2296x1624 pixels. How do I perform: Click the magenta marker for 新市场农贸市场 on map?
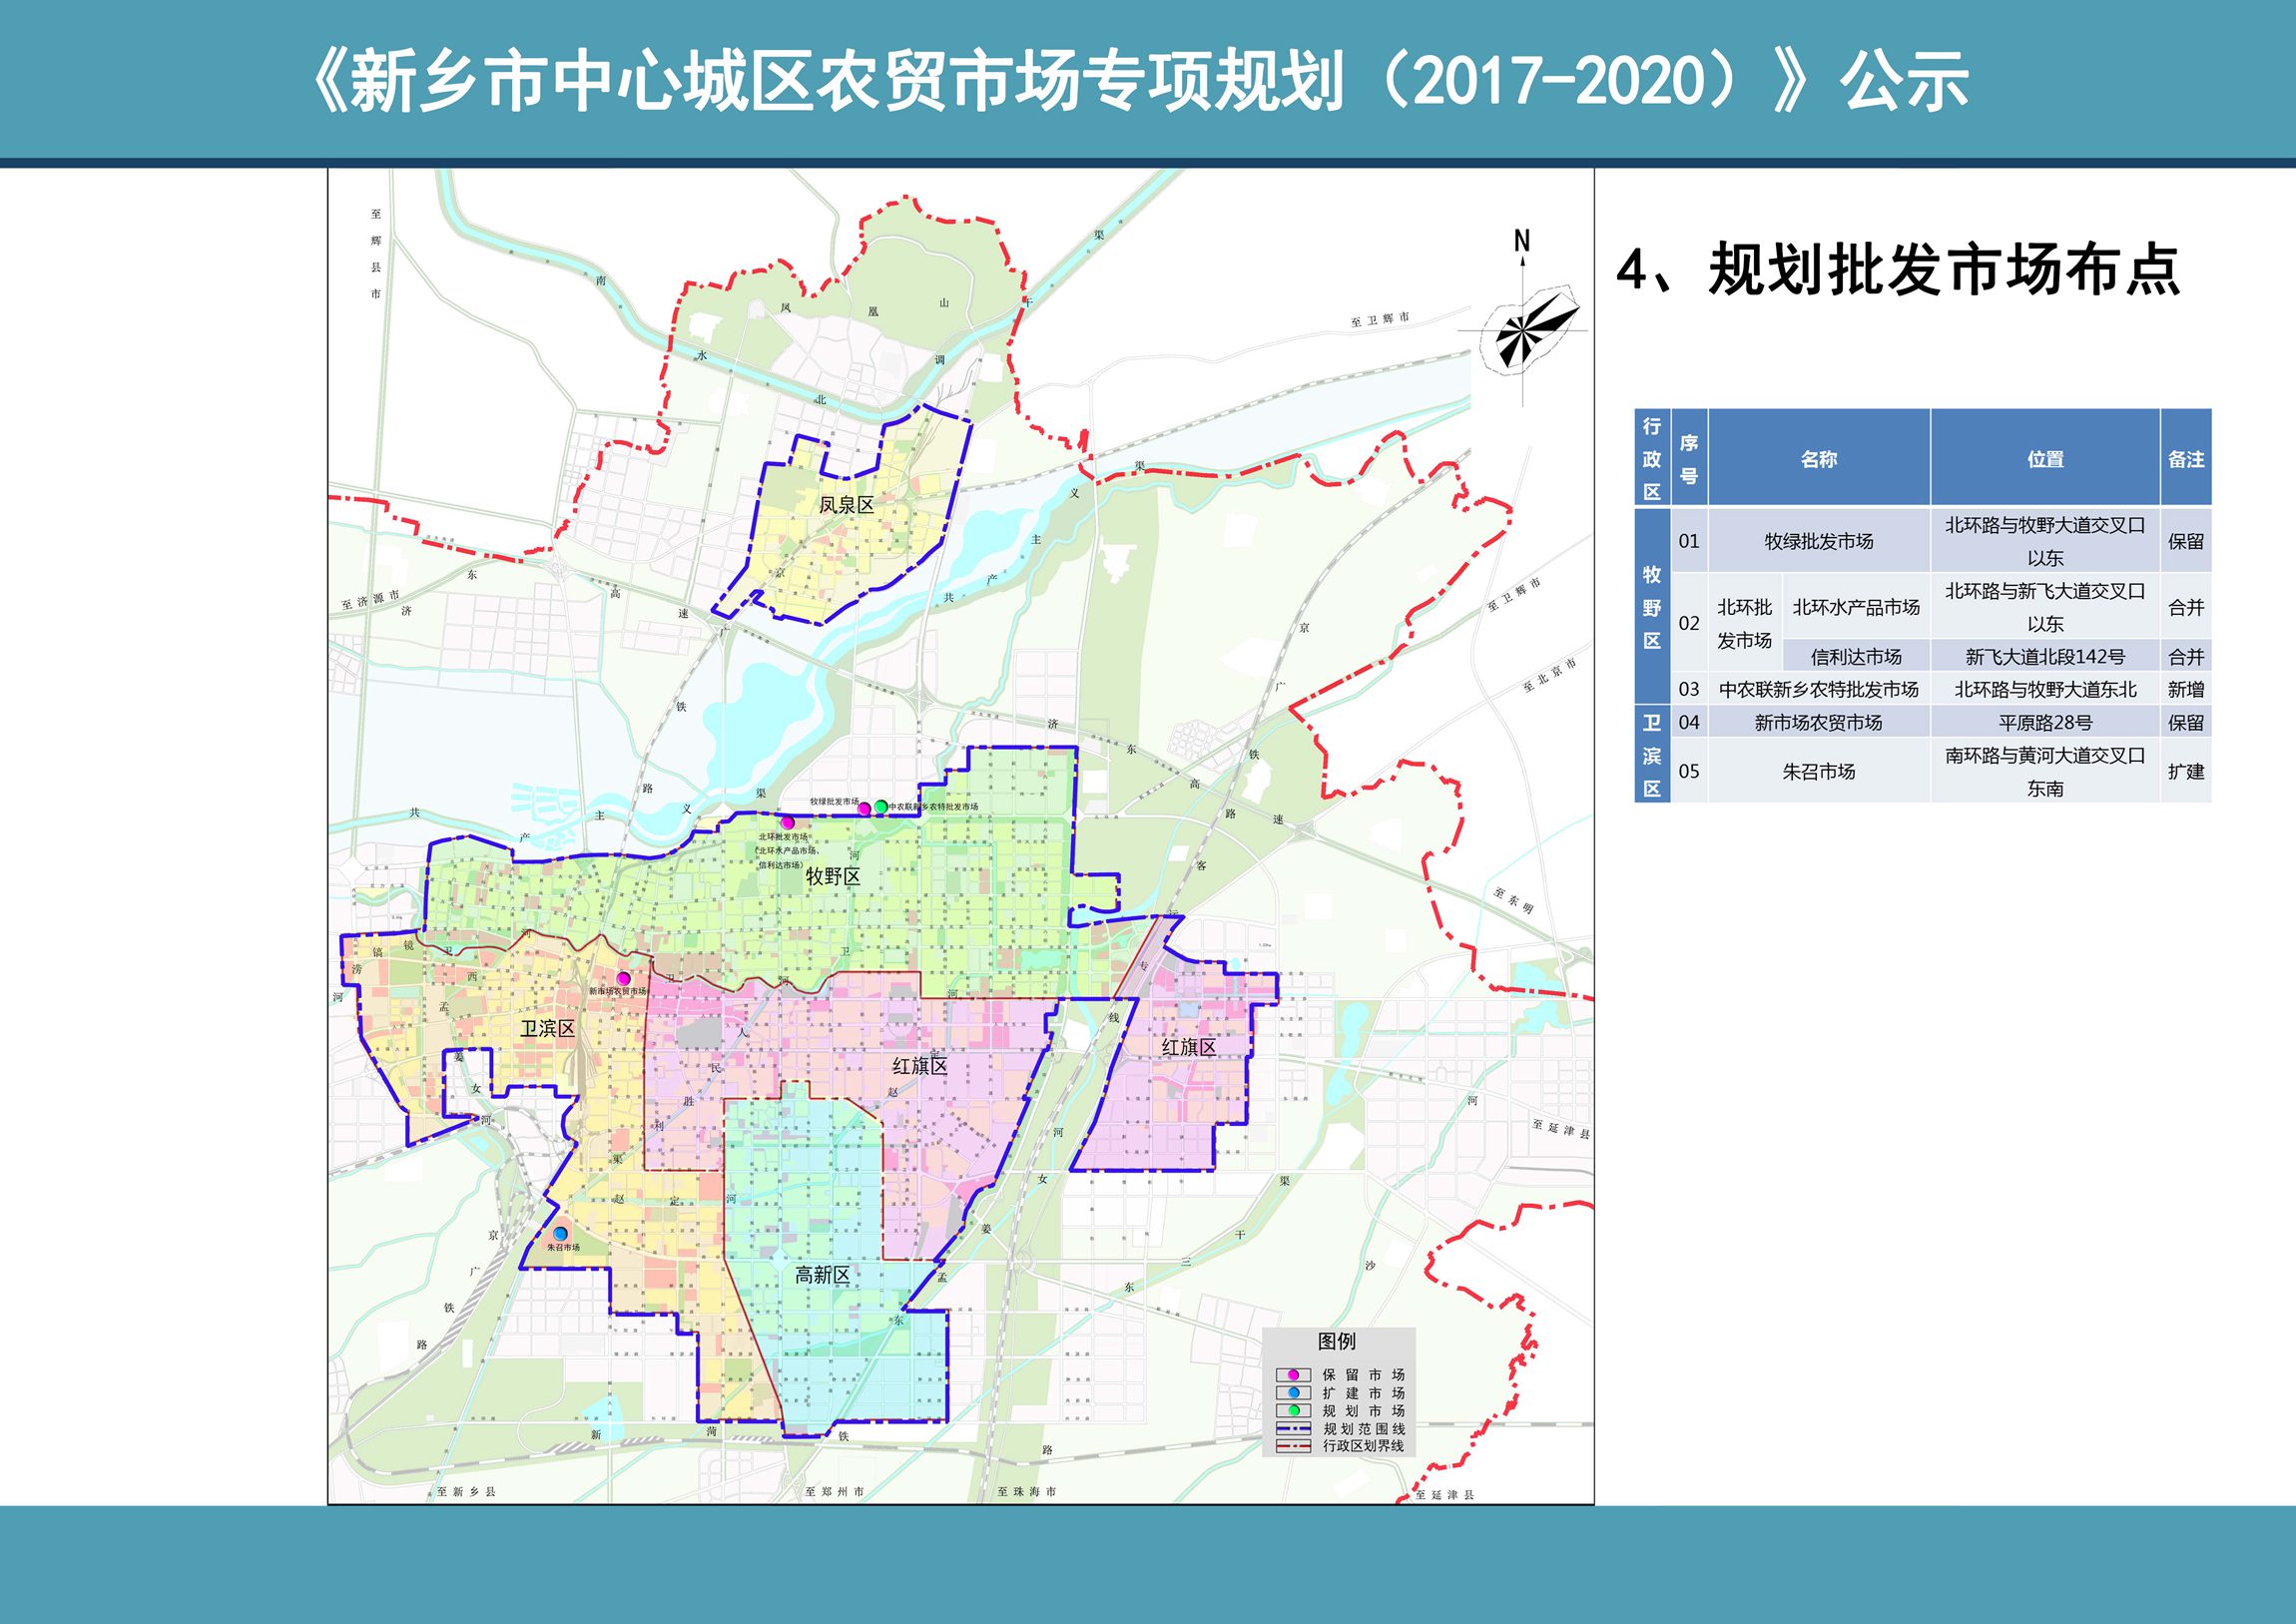623,978
